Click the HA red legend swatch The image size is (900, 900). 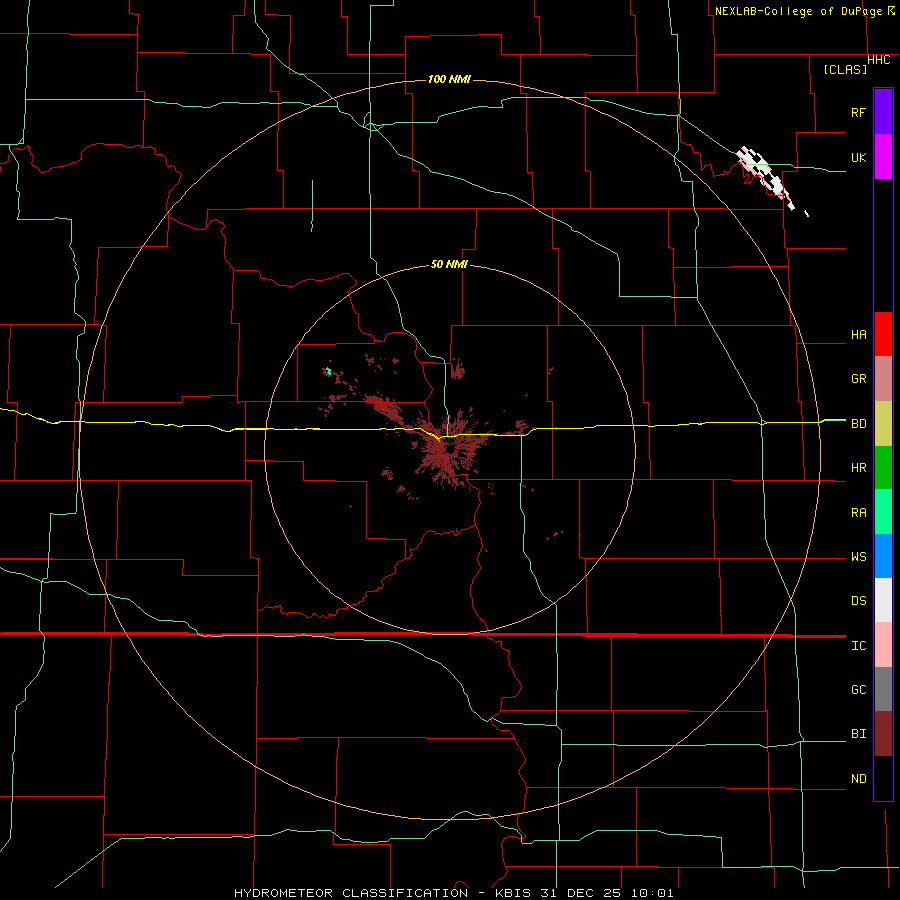click(883, 334)
